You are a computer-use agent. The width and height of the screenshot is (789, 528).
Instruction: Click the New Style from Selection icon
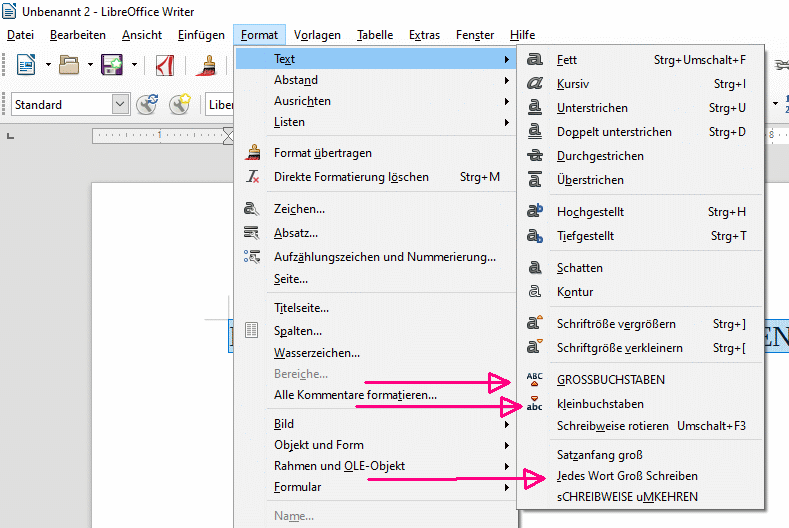pyautogui.click(x=180, y=104)
